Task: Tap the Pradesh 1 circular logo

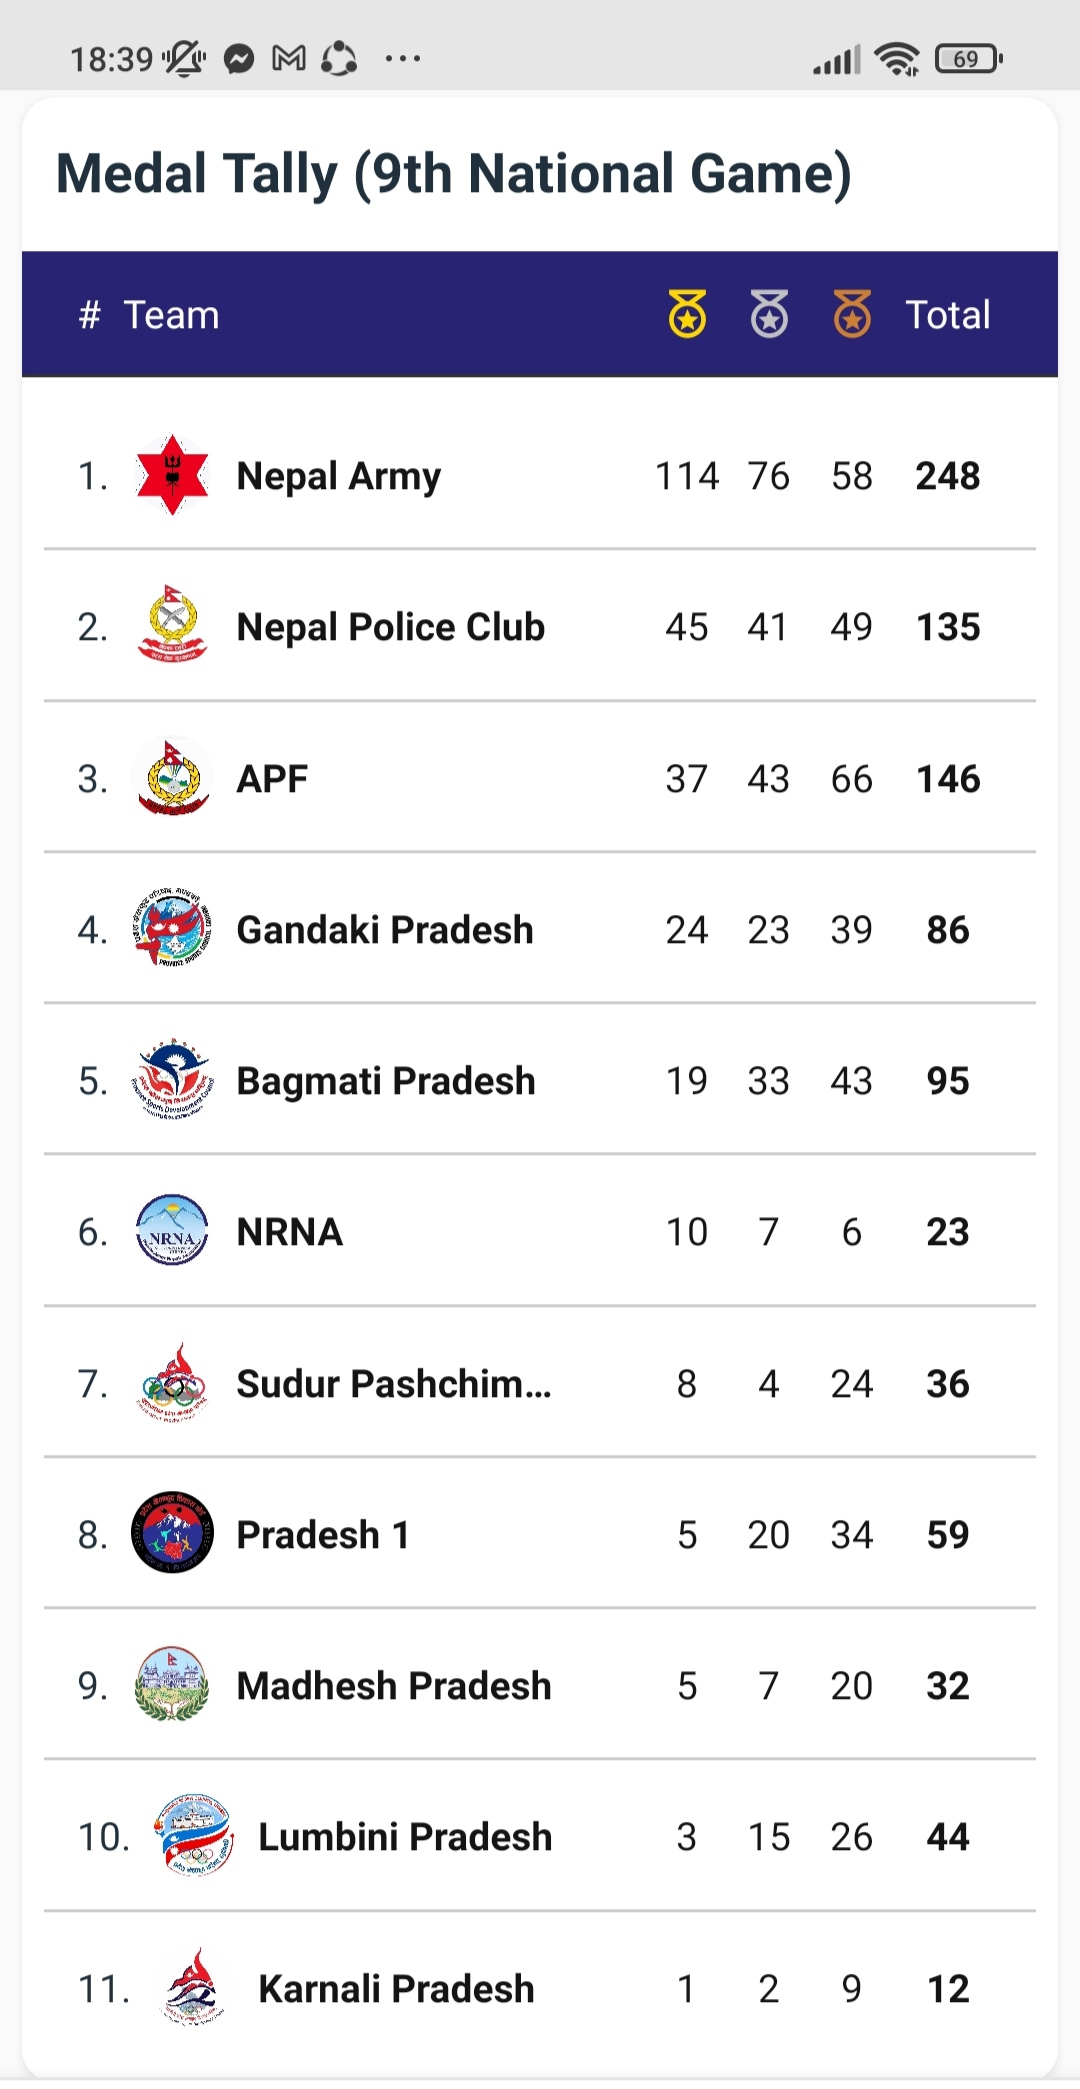Action: tap(172, 1533)
